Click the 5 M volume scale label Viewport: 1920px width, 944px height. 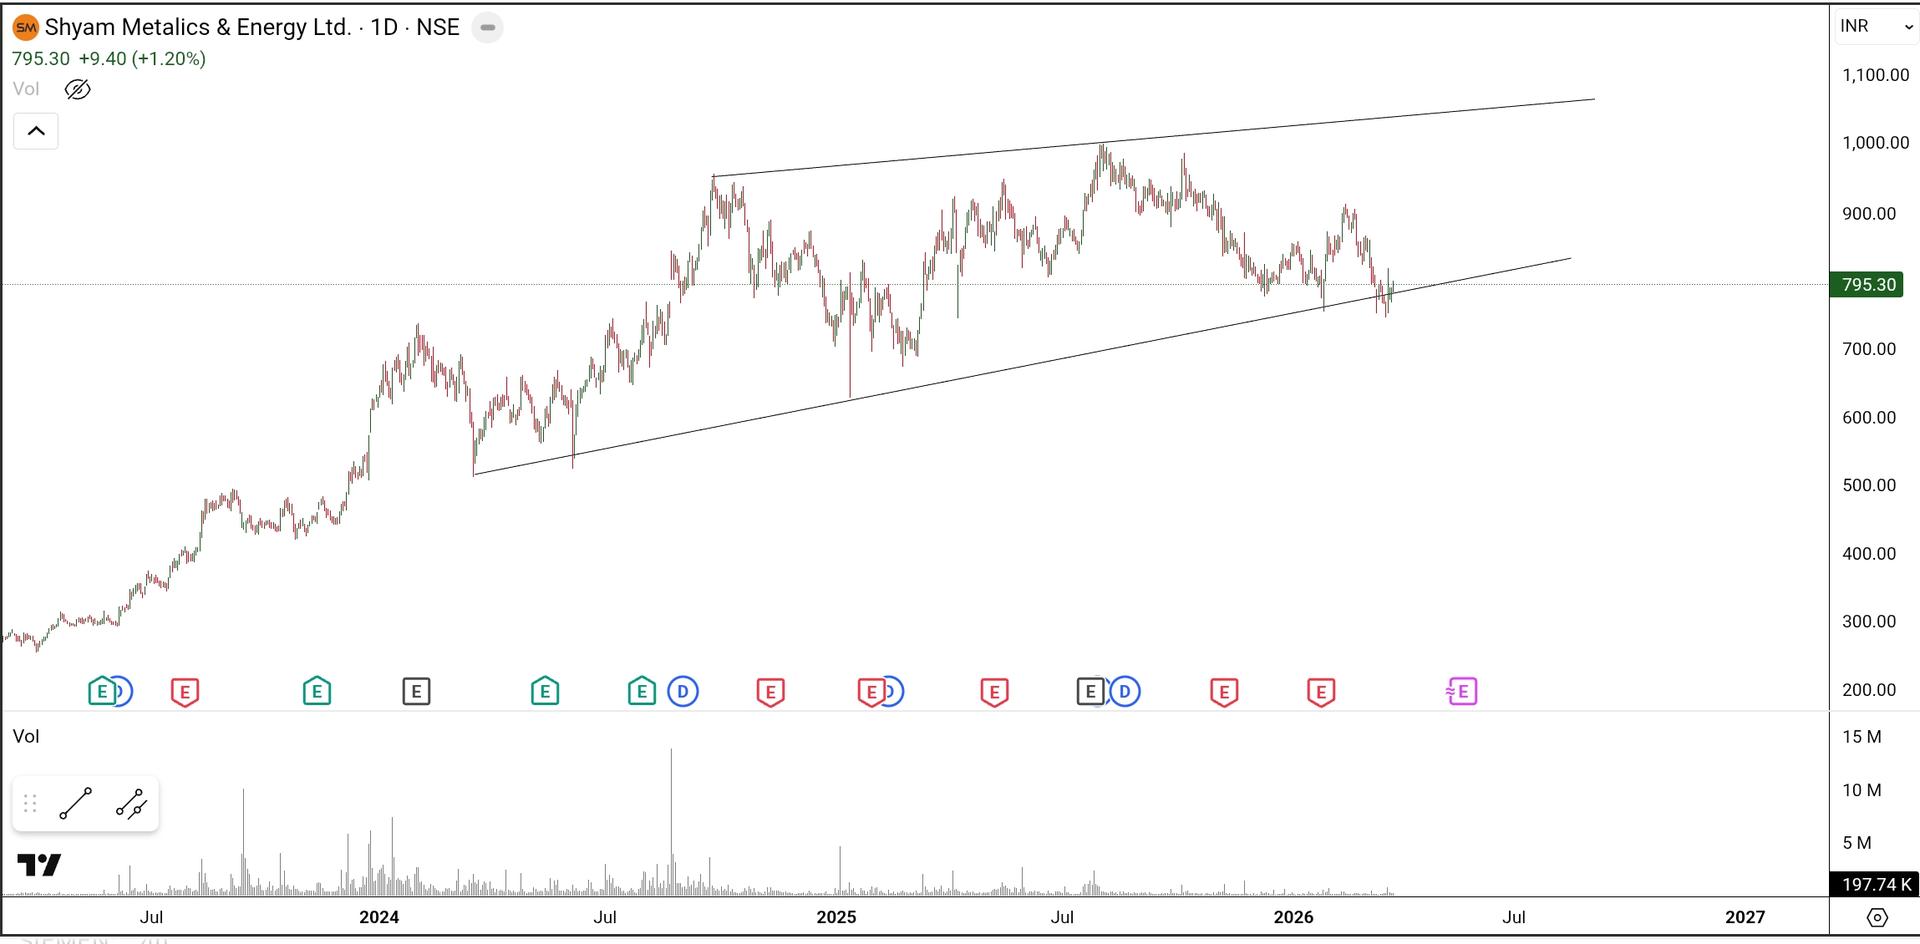pyautogui.click(x=1857, y=843)
